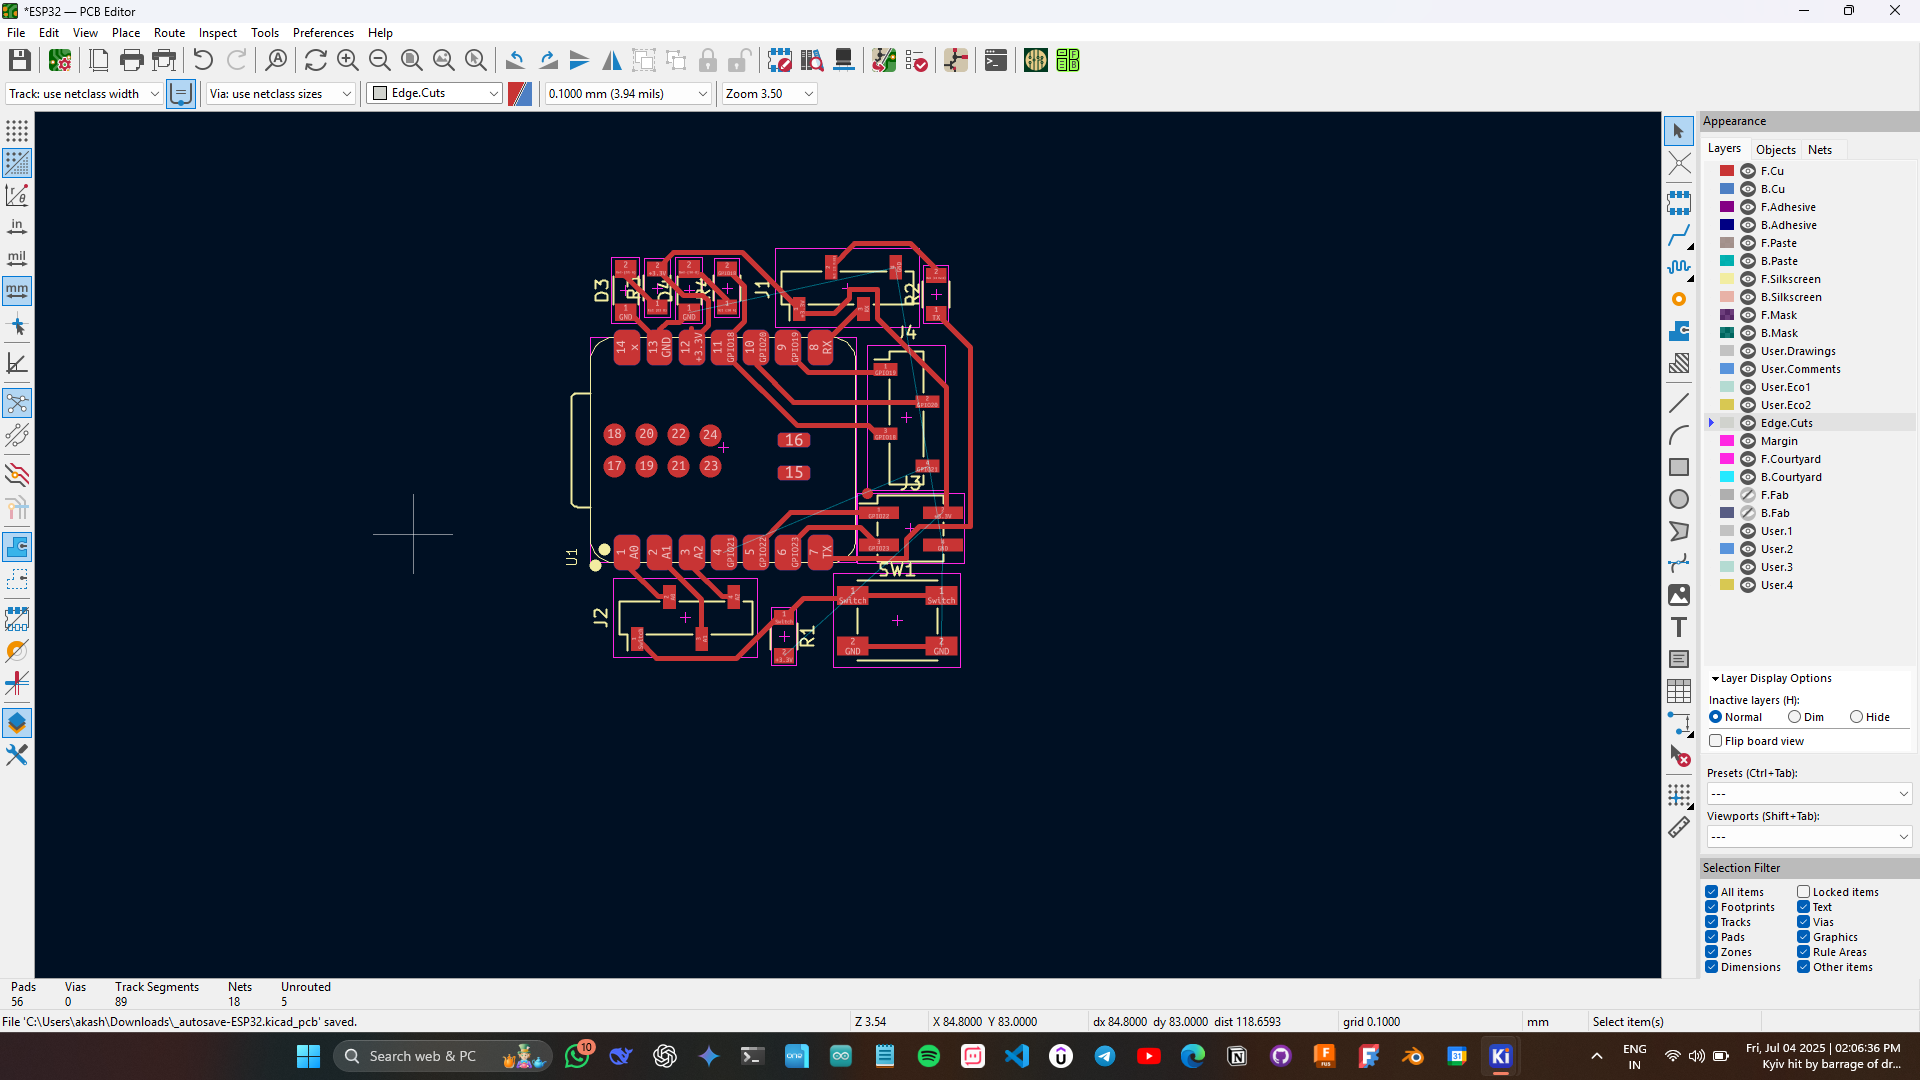
Task: Check the Locked items filter
Action: [1804, 892]
